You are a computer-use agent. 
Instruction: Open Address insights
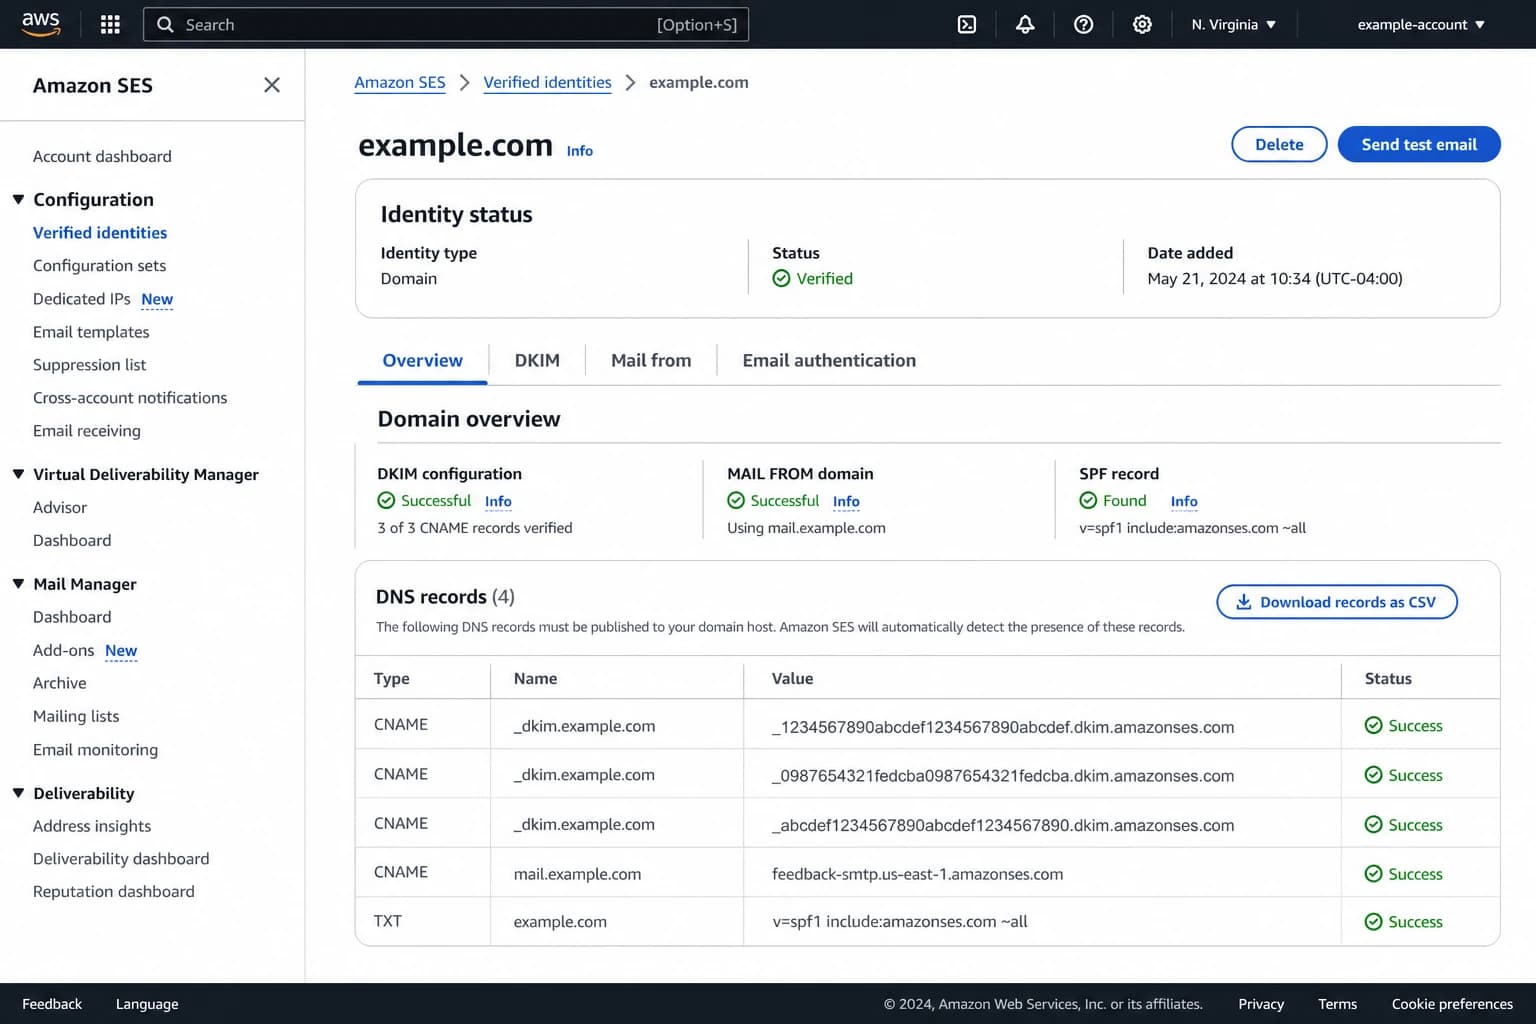[92, 826]
